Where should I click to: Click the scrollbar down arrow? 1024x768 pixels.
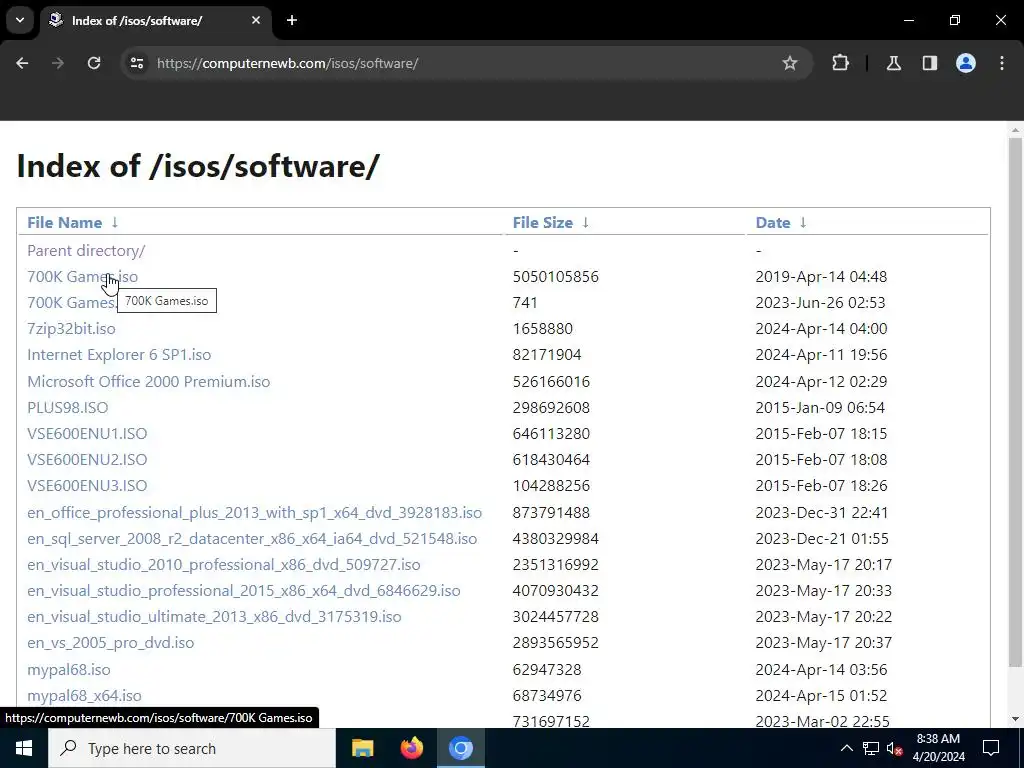(1015, 720)
